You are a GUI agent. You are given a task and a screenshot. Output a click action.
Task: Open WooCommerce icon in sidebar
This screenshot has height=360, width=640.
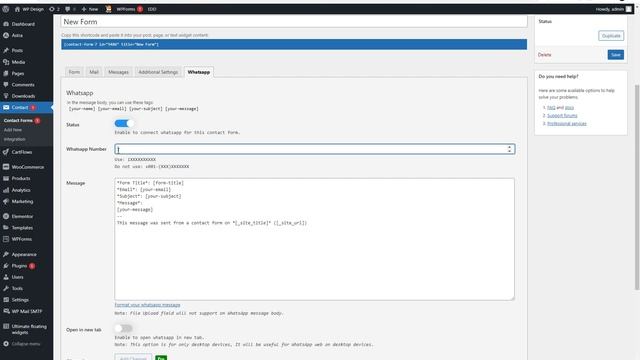point(6,167)
